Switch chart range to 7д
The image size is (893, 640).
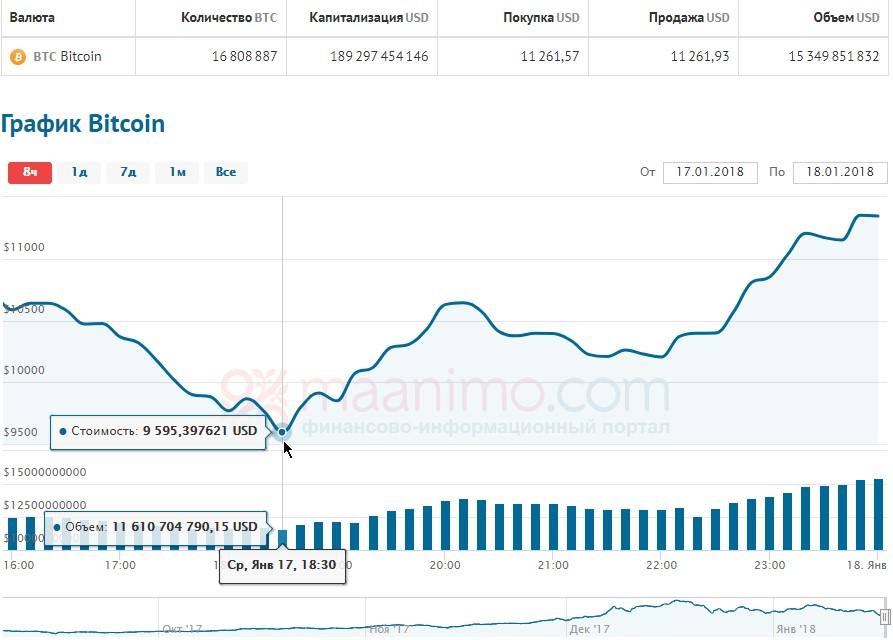click(x=128, y=172)
